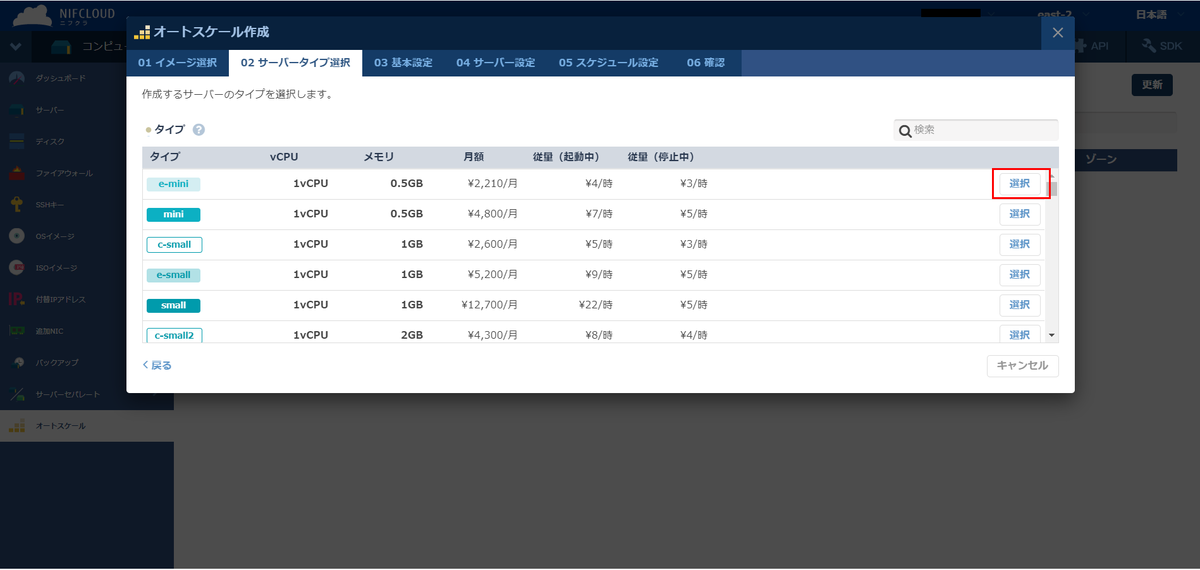1200x570 pixels.
Task: Open ダッシュボード in the sidebar
Action: tap(60, 78)
